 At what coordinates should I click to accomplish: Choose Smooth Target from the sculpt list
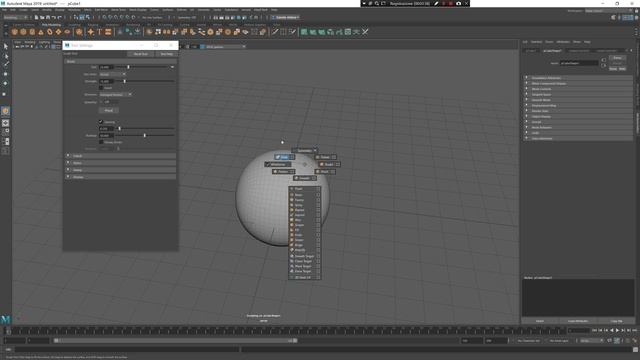click(304, 256)
